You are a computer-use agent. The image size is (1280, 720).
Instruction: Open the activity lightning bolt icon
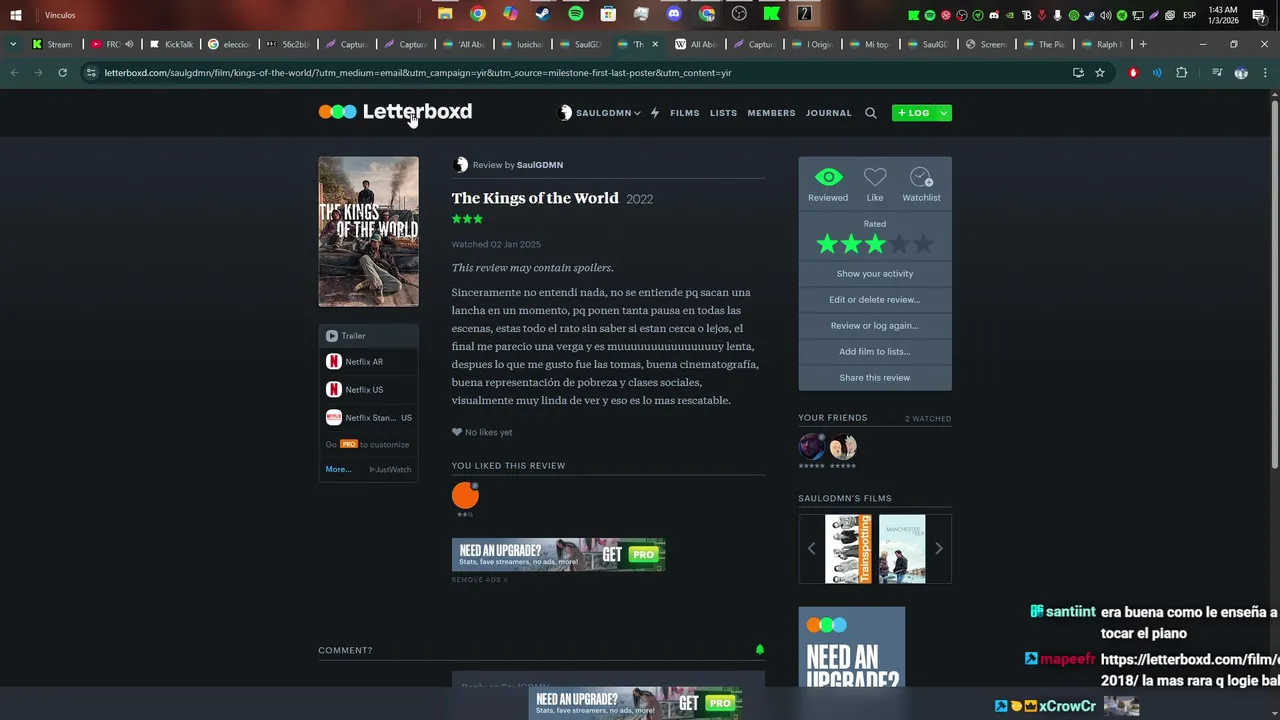coord(655,113)
